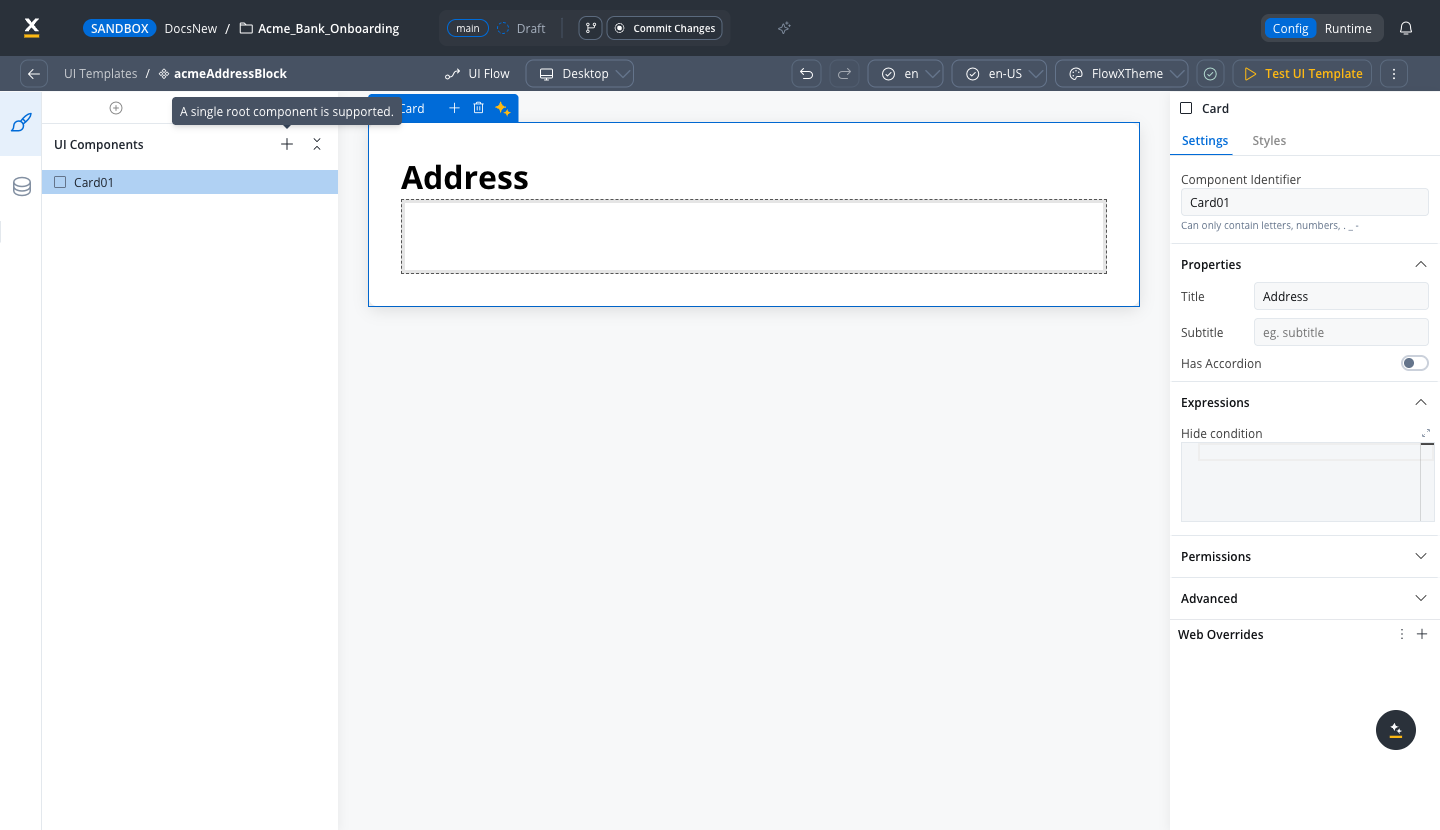Select the Settings tab
This screenshot has height=830, width=1440.
(1205, 141)
